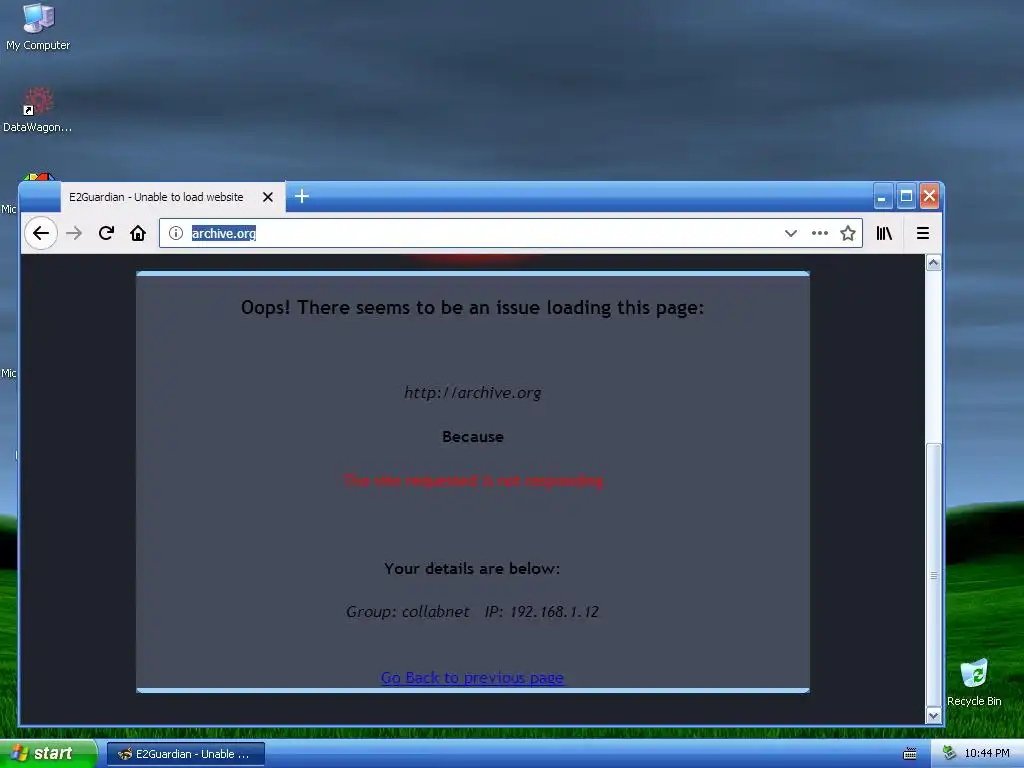
Task: Open the page actions three-dot menu
Action: [x=820, y=233]
